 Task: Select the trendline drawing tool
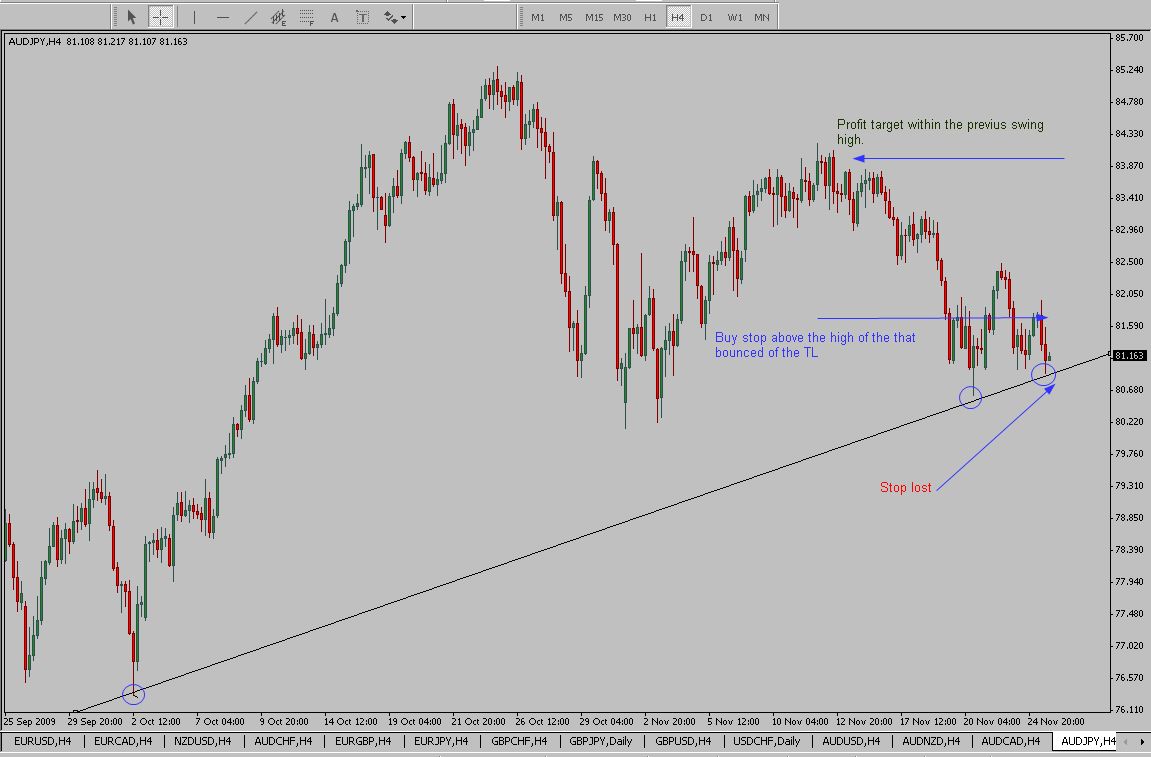tap(250, 17)
